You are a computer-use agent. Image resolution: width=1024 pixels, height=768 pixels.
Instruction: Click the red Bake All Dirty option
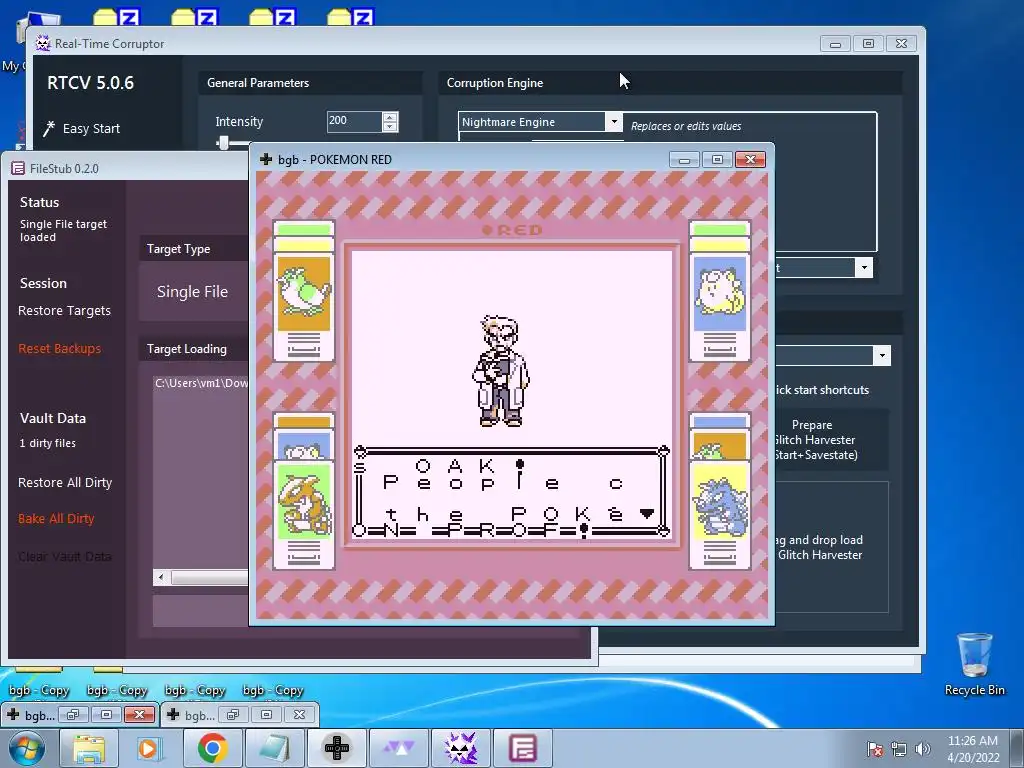click(56, 519)
